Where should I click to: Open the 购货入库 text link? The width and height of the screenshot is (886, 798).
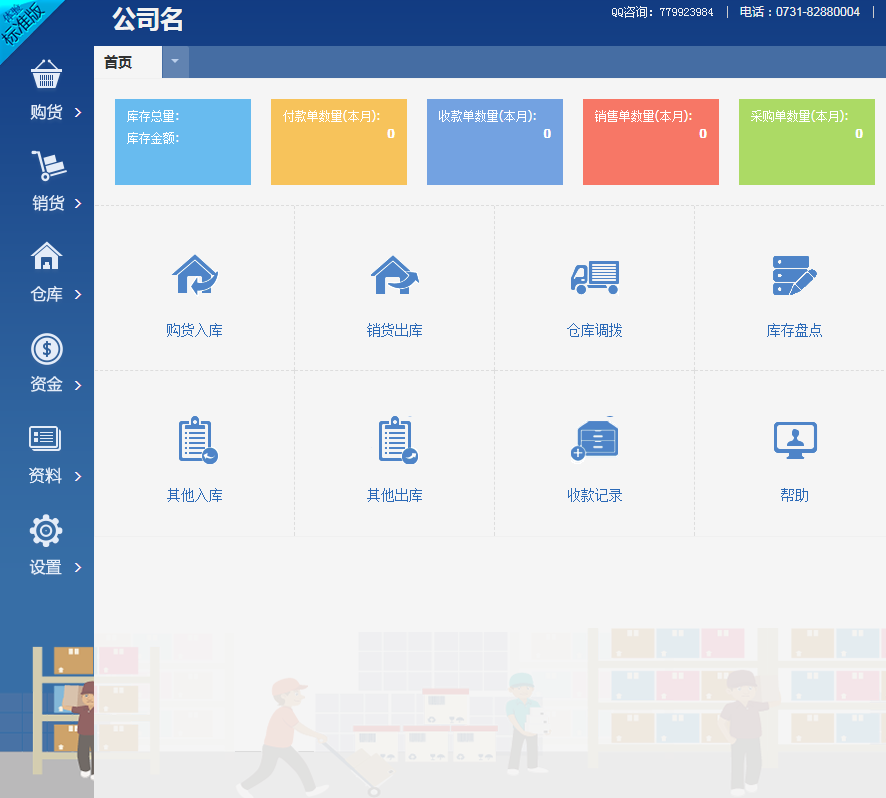tap(194, 330)
